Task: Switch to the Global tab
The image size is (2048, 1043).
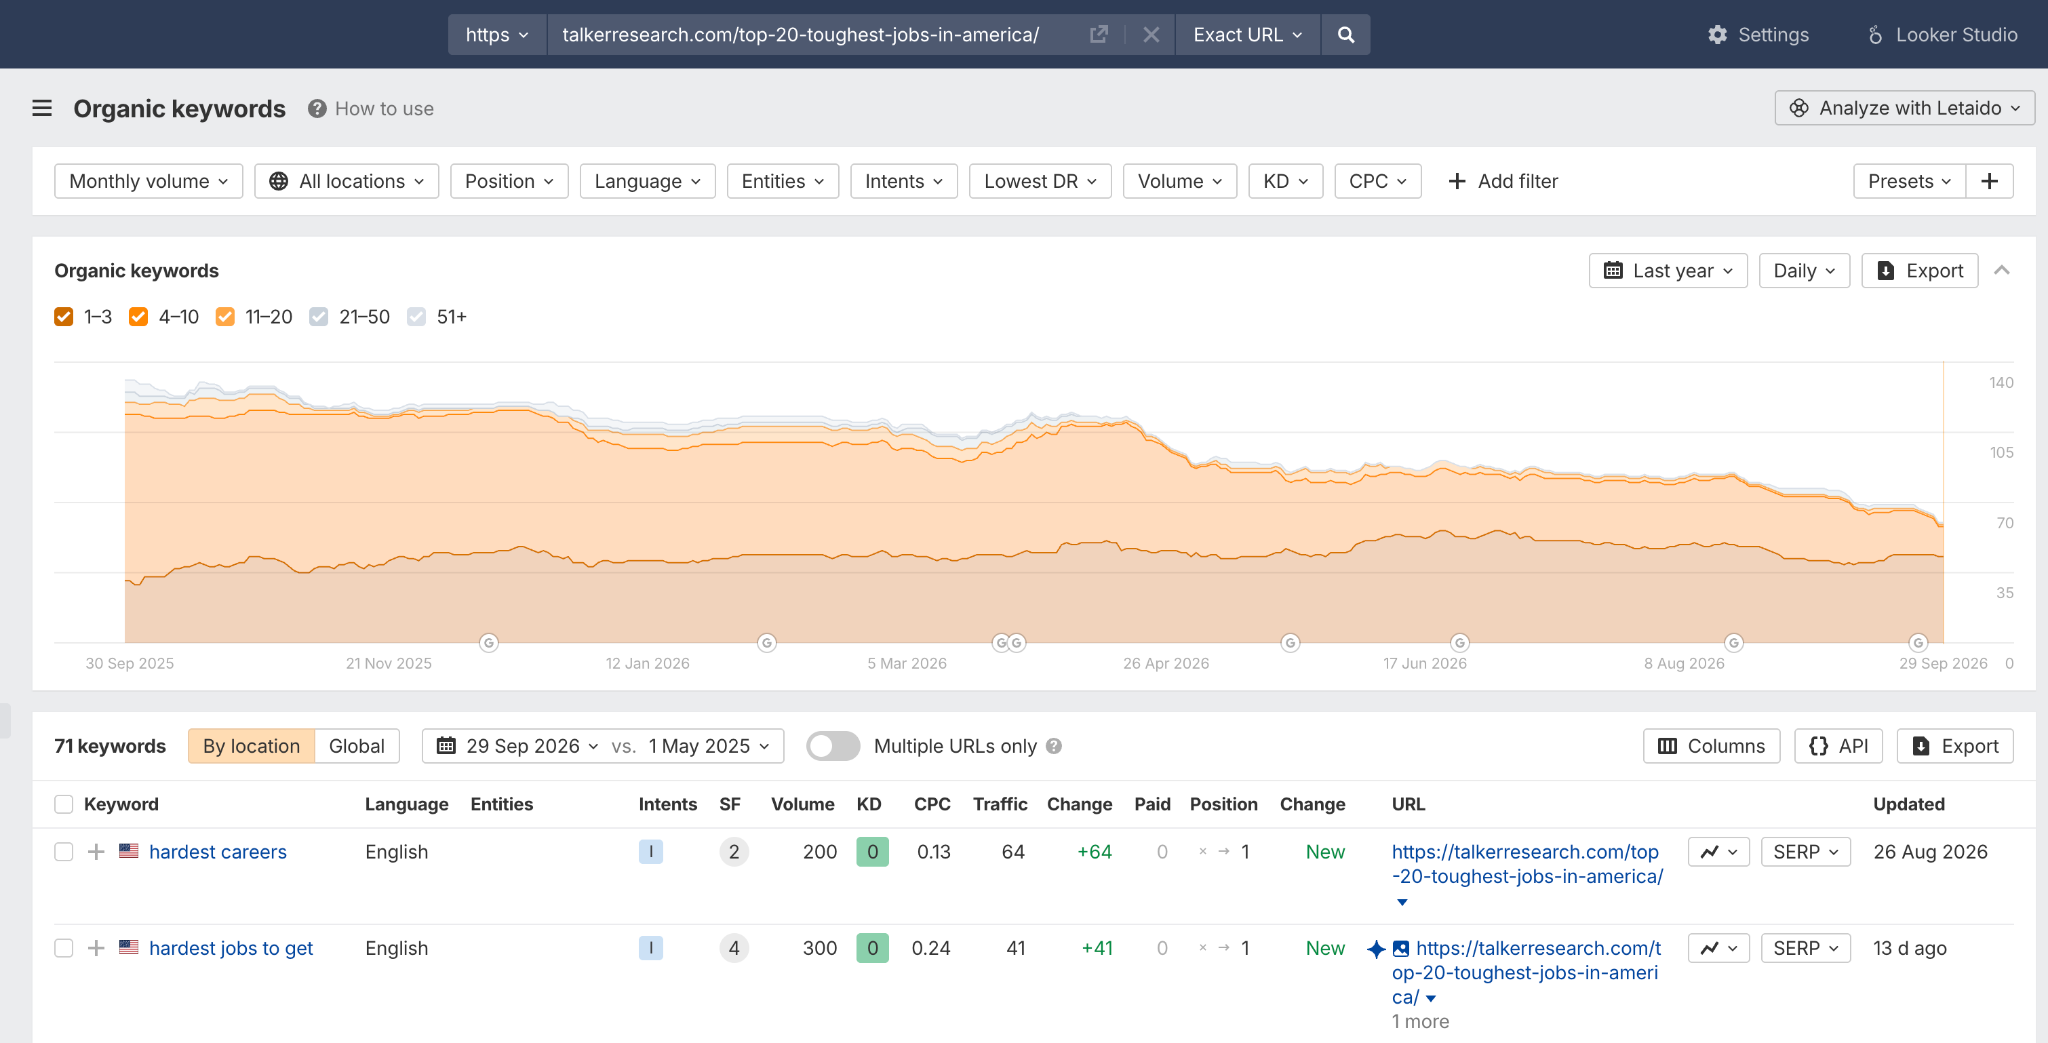Action: click(357, 746)
